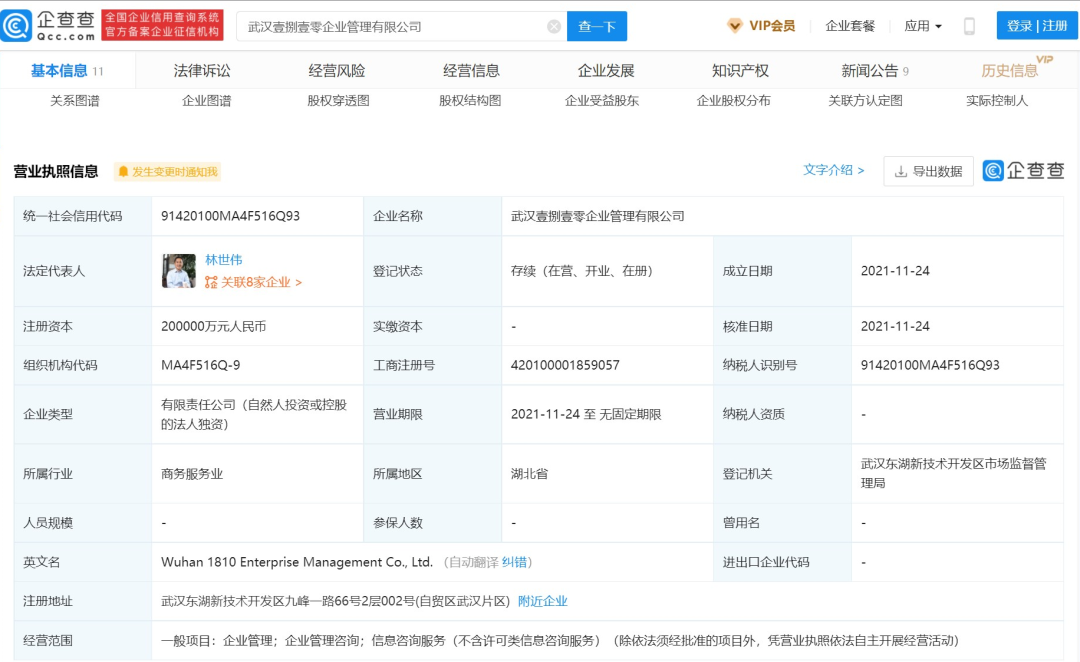Image resolution: width=1080 pixels, height=662 pixels.
Task: Click the related-companies icon near 关联8家企业
Action: tap(211, 283)
